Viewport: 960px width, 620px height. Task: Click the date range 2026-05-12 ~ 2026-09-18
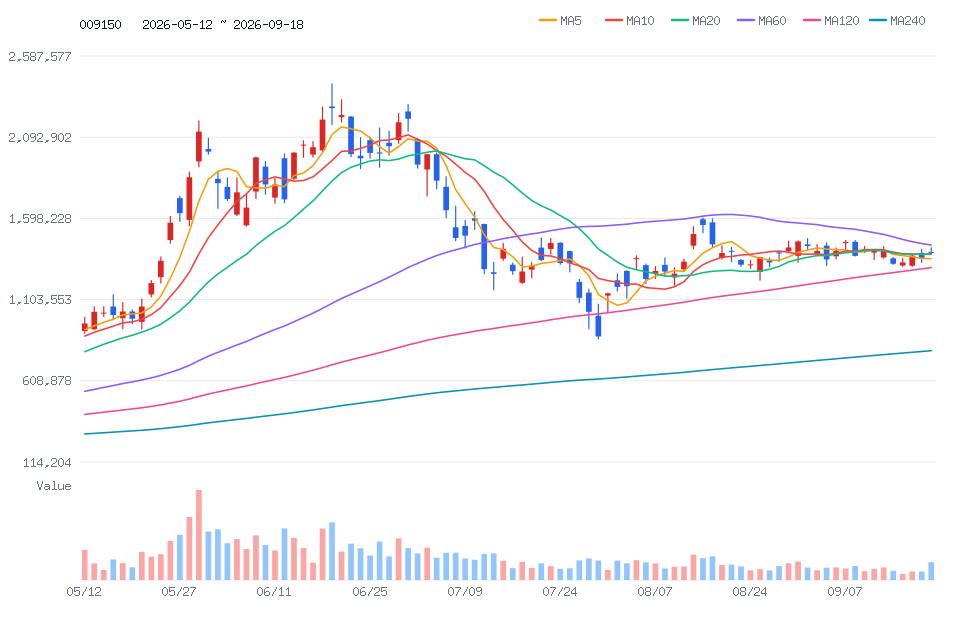click(223, 24)
